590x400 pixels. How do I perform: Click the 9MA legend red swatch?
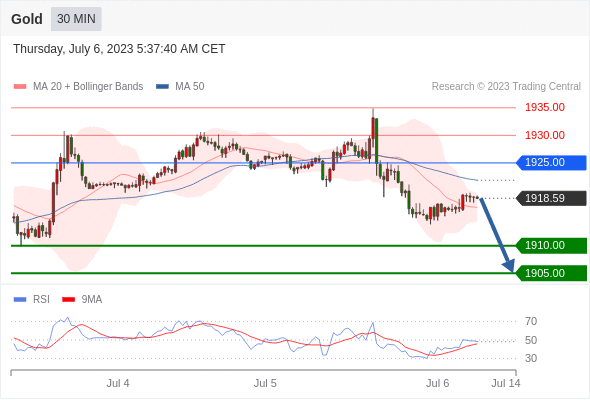[x=68, y=300]
